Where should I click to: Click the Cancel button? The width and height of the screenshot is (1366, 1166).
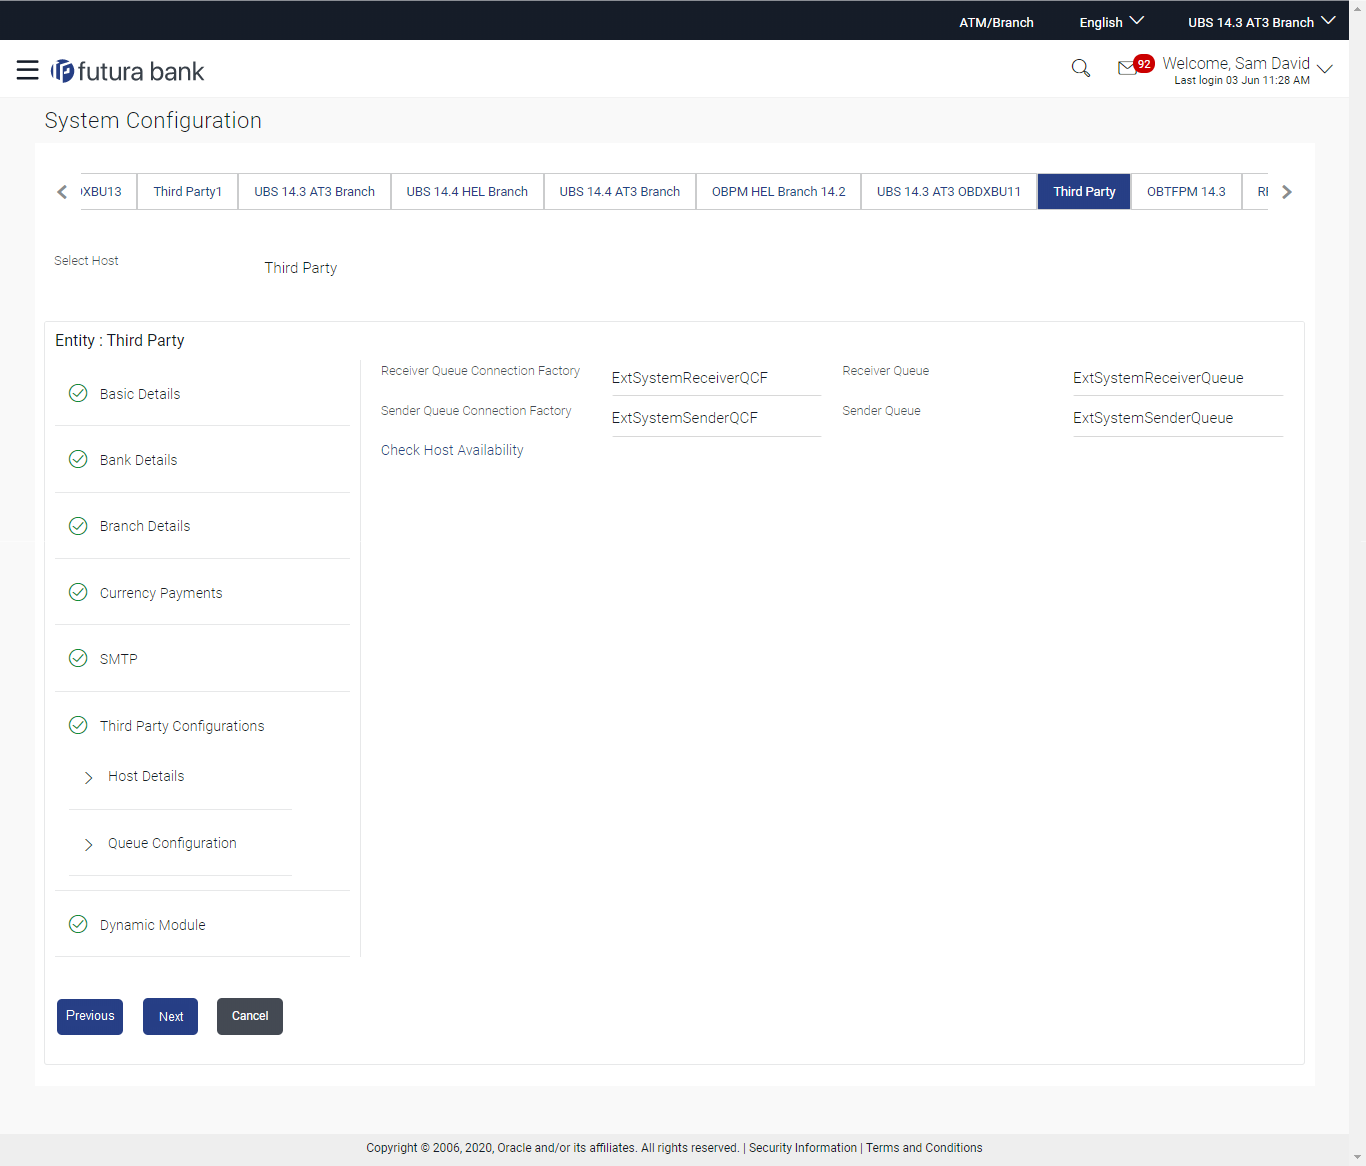tap(250, 1016)
